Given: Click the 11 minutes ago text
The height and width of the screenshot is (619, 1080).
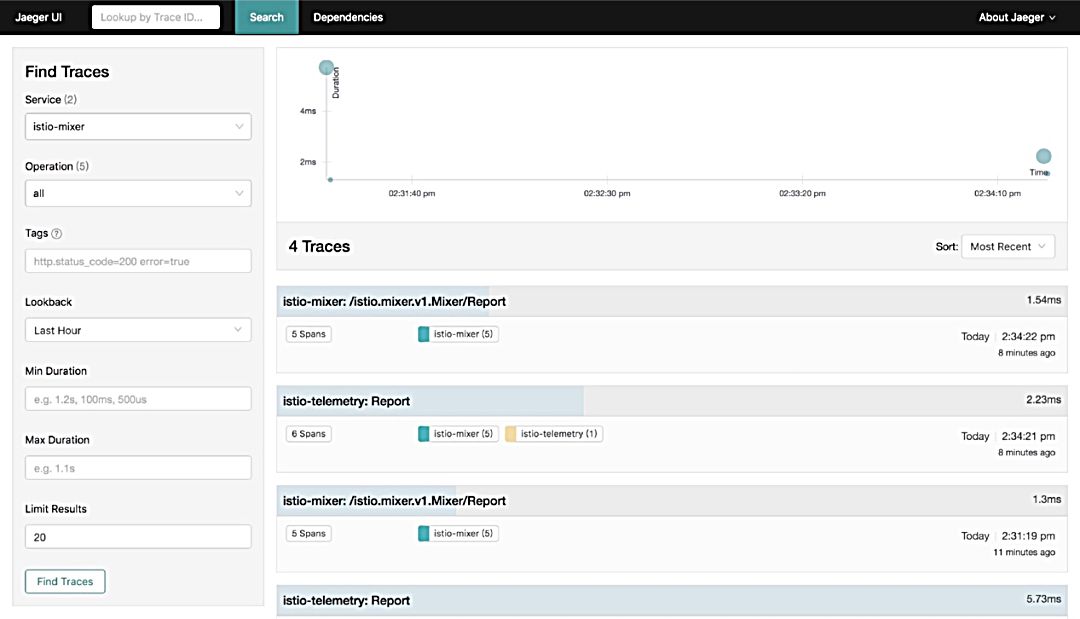Looking at the screenshot, I should coord(1024,552).
